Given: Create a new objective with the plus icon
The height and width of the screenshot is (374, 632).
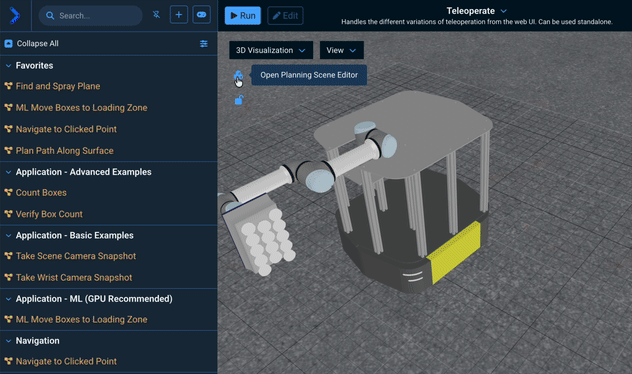Looking at the screenshot, I should pyautogui.click(x=179, y=15).
